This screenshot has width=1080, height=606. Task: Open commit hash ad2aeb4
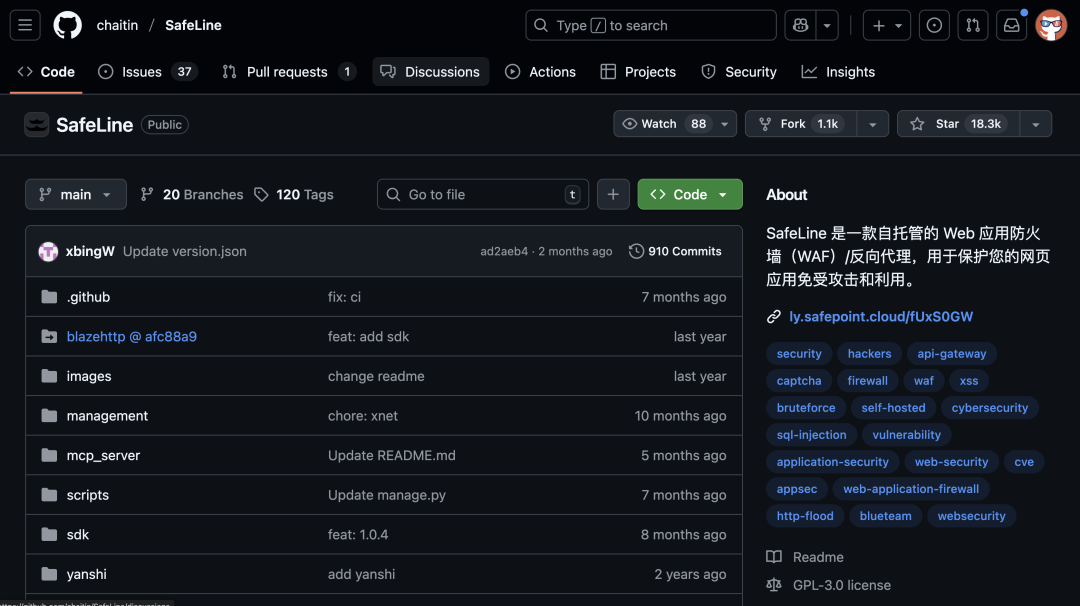504,251
